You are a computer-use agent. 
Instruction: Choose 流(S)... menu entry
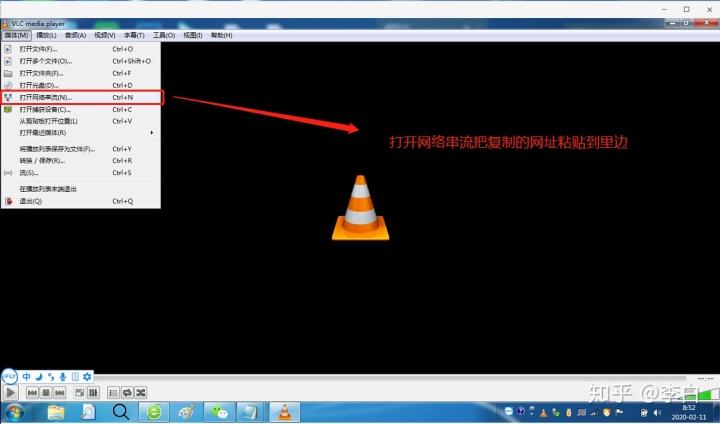[x=81, y=173]
